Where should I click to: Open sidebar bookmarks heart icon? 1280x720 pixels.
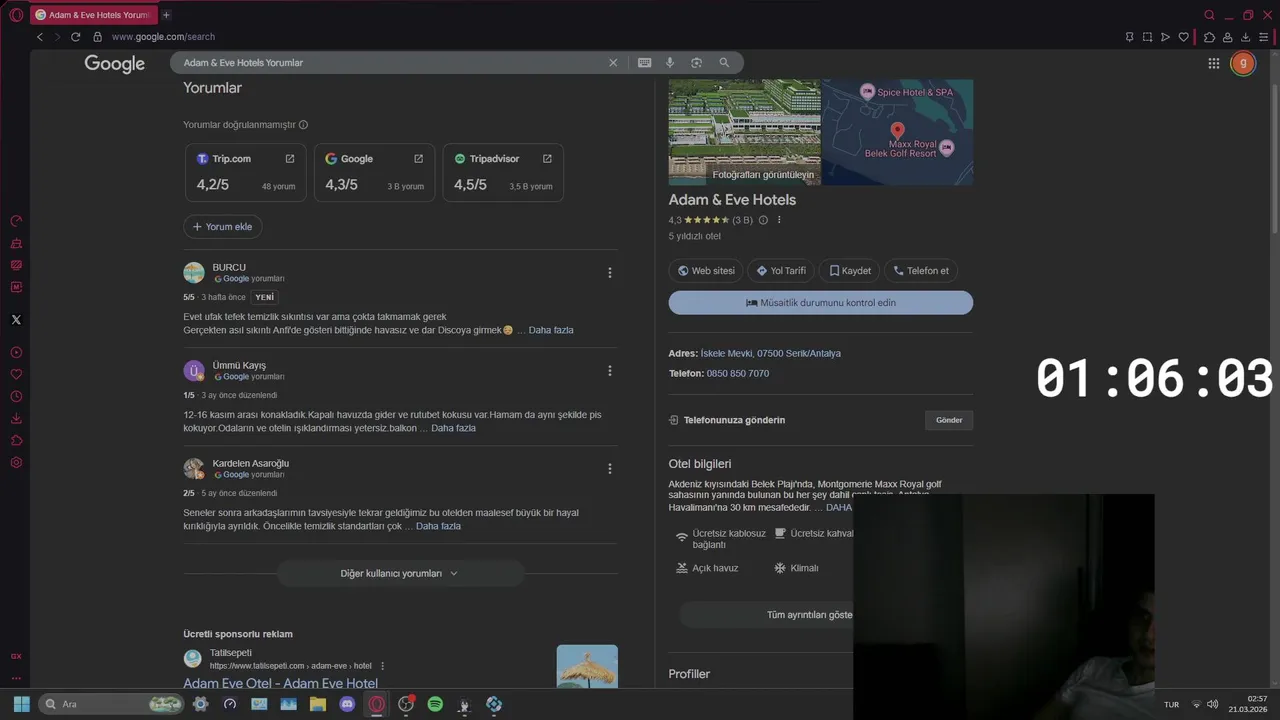(x=16, y=374)
